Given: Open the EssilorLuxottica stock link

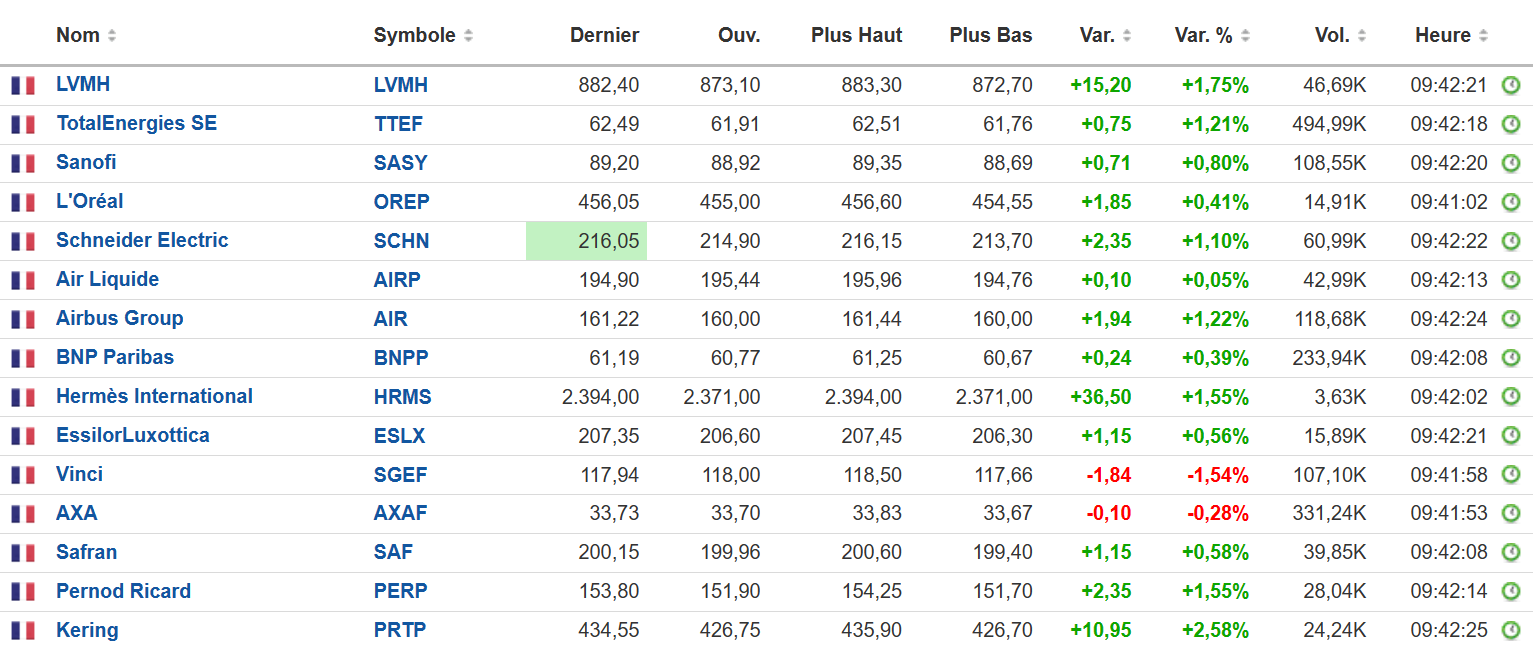Looking at the screenshot, I should 133,435.
